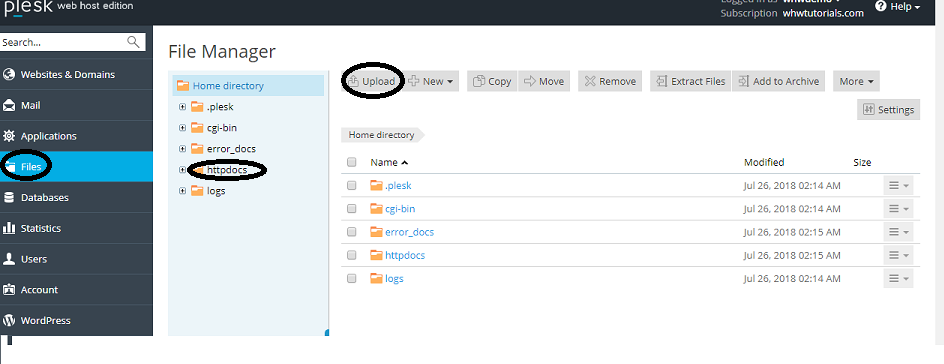
Task: Open Websites & Domains globe icon
Action: (x=9, y=75)
